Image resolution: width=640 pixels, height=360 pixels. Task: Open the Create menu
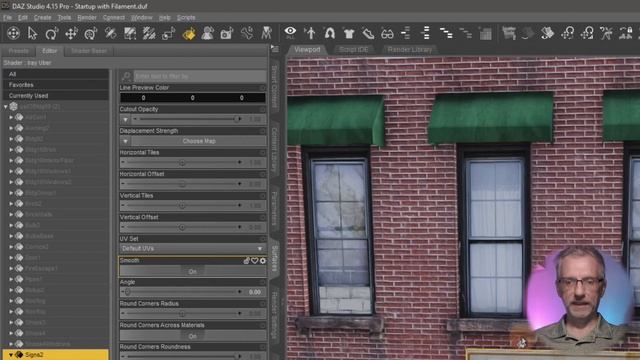click(42, 18)
